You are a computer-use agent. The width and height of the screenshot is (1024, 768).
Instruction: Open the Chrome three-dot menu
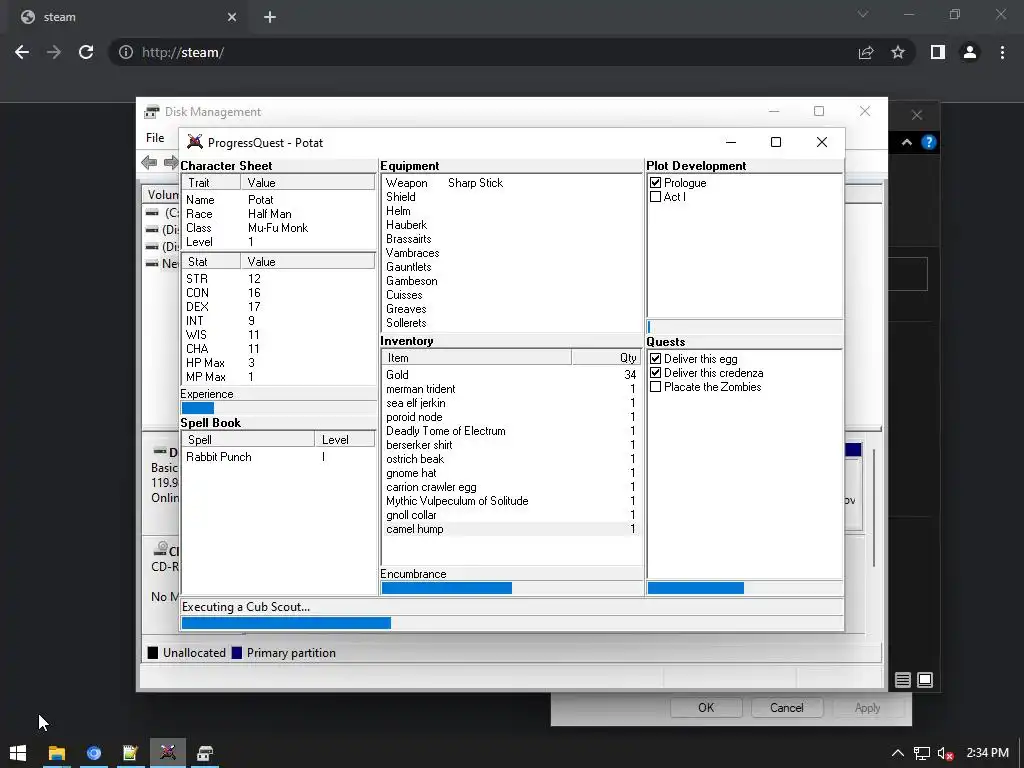click(1002, 52)
